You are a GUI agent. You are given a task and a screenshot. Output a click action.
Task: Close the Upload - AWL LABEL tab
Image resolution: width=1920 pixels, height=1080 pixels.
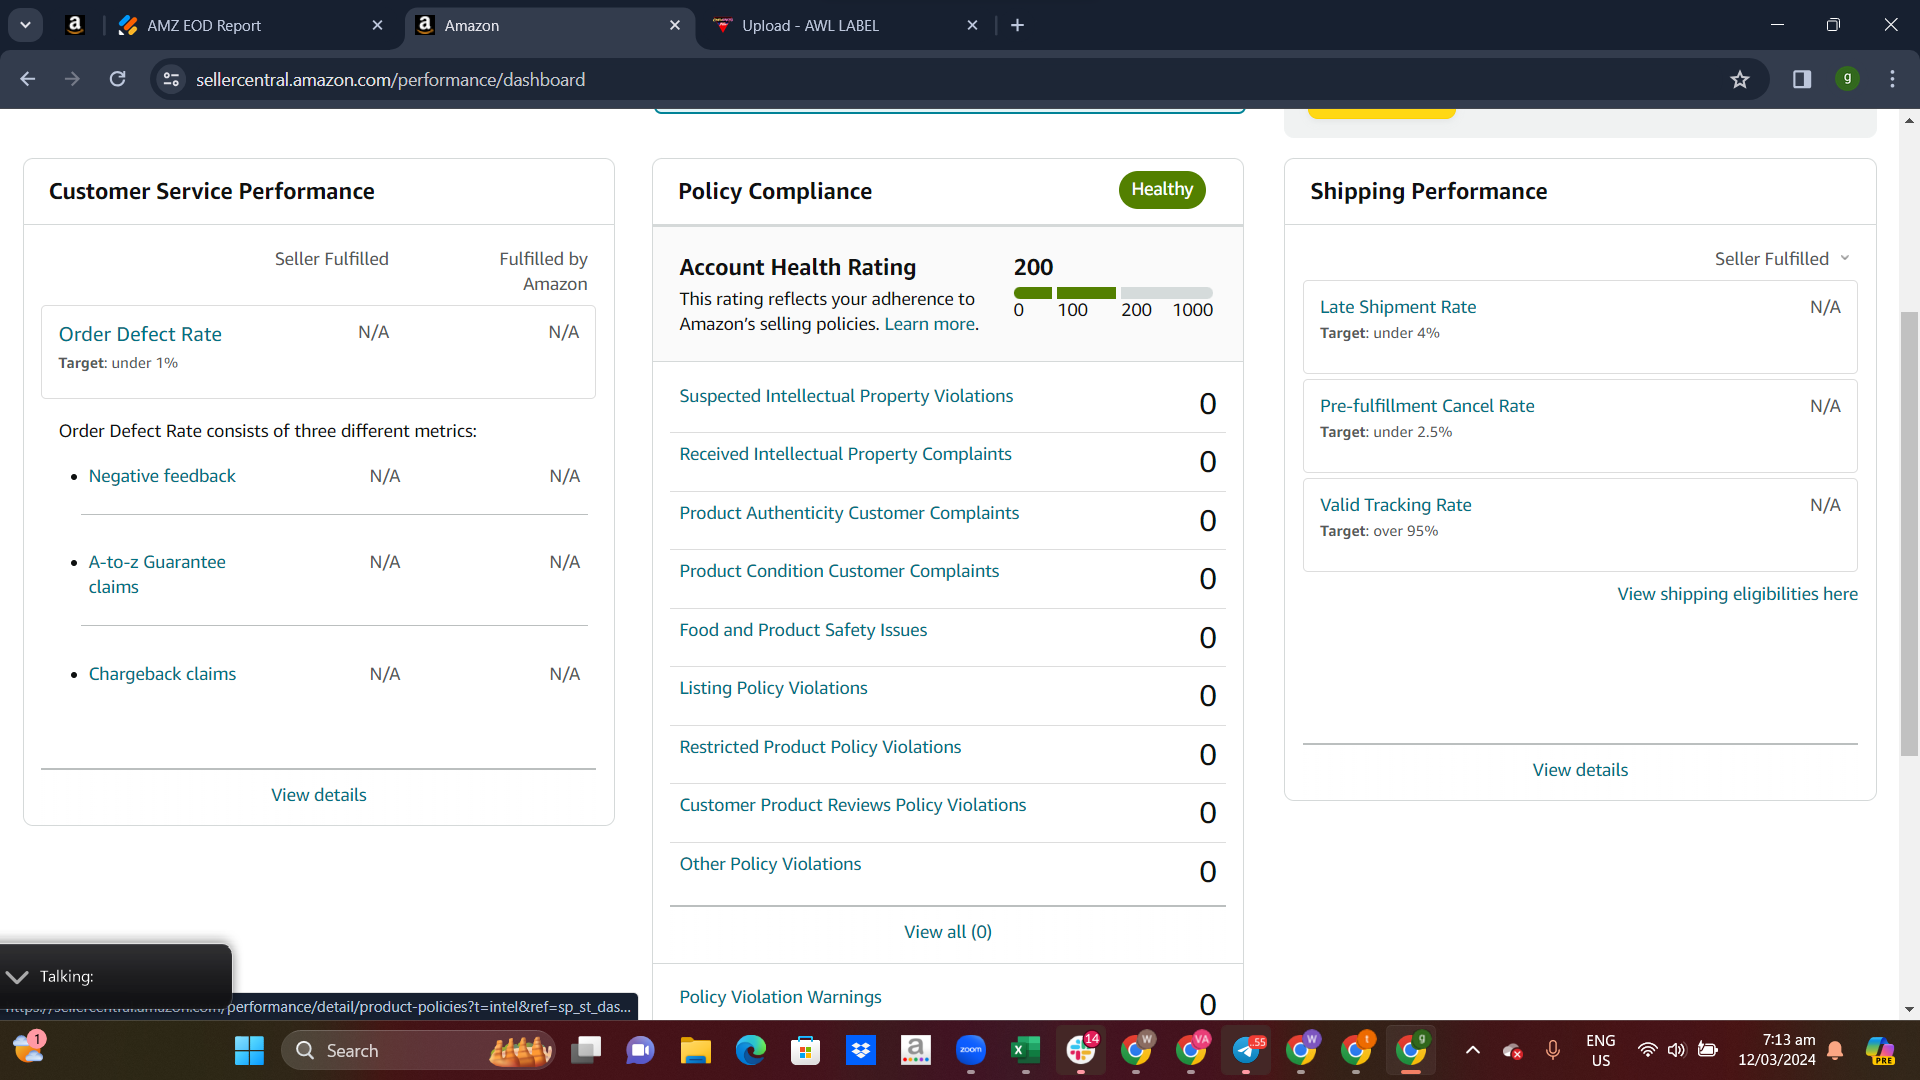(x=972, y=25)
